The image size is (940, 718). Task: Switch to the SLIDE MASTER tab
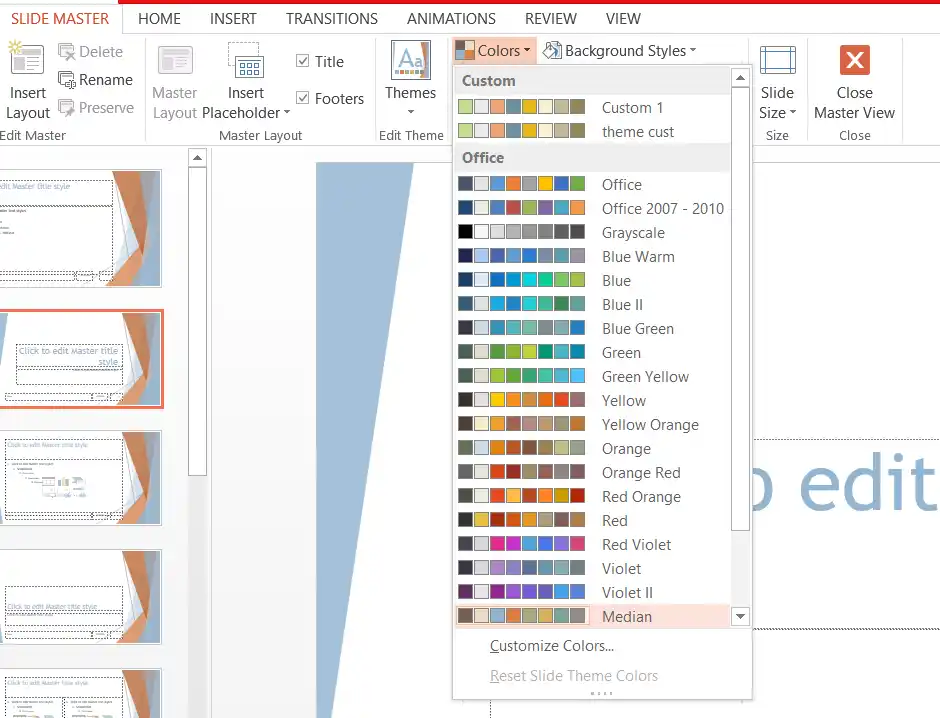60,19
